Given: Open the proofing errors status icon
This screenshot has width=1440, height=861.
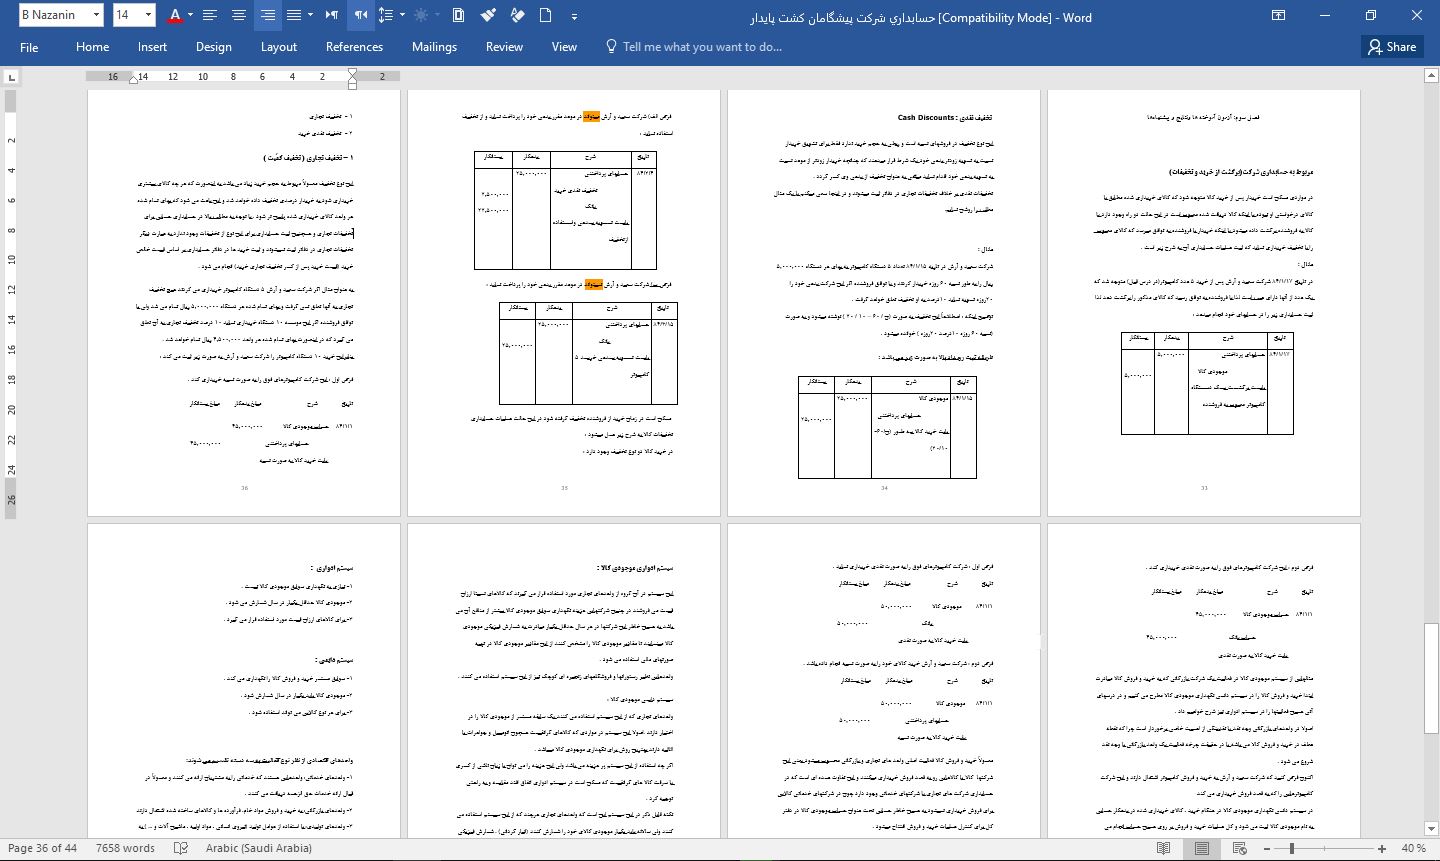Looking at the screenshot, I should point(181,848).
